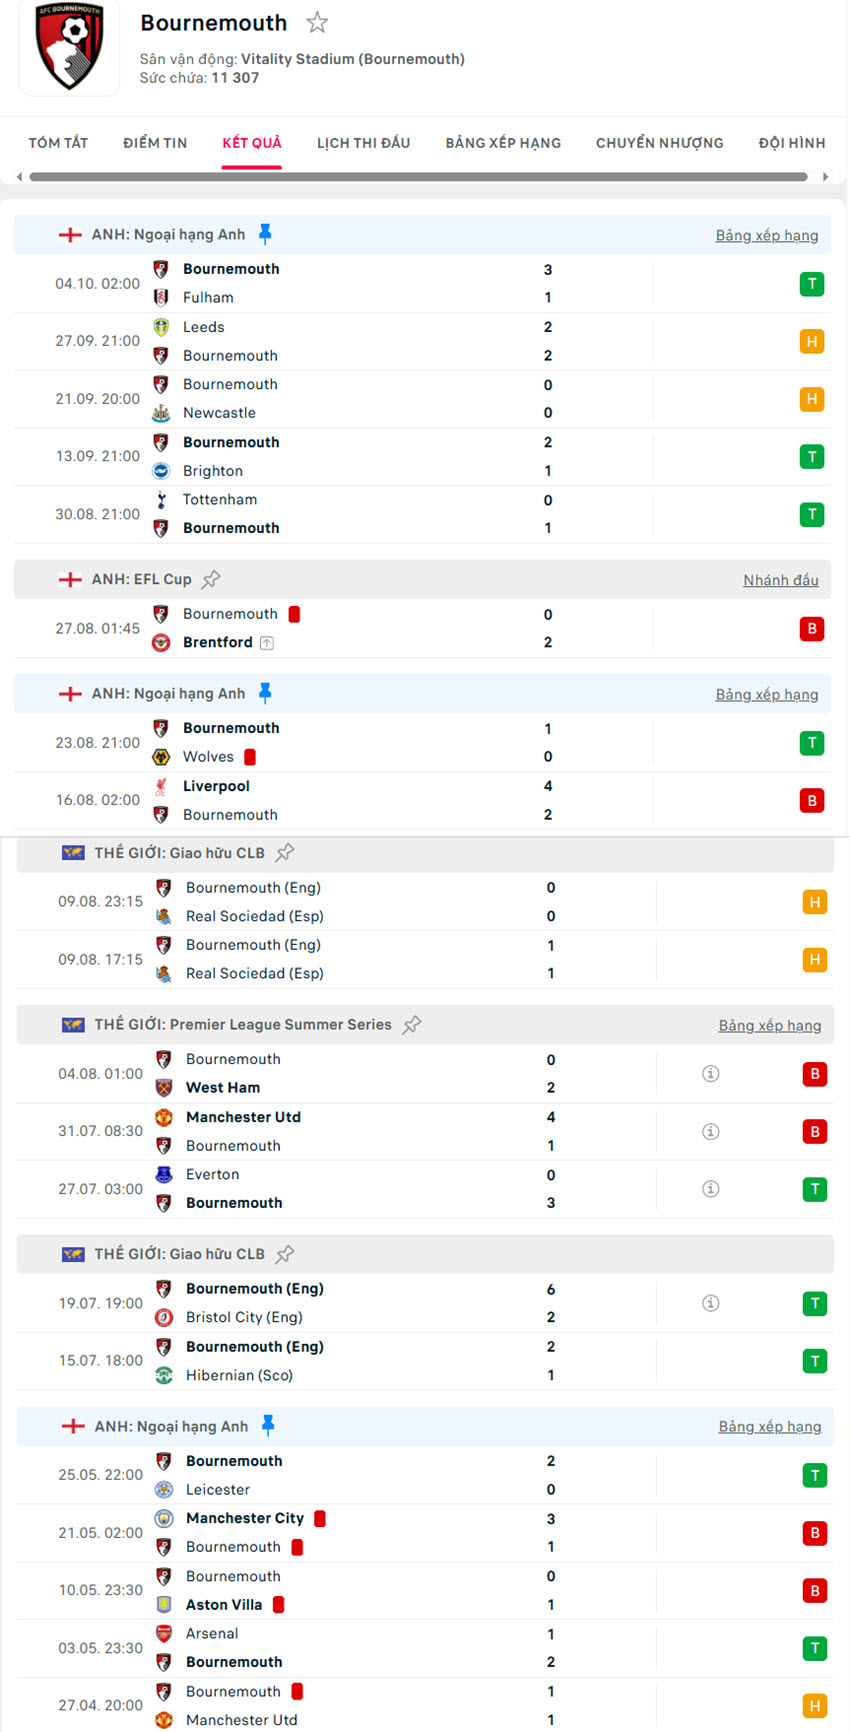
Task: Click the Bournemouth club crest logo
Action: pyautogui.click(x=69, y=47)
